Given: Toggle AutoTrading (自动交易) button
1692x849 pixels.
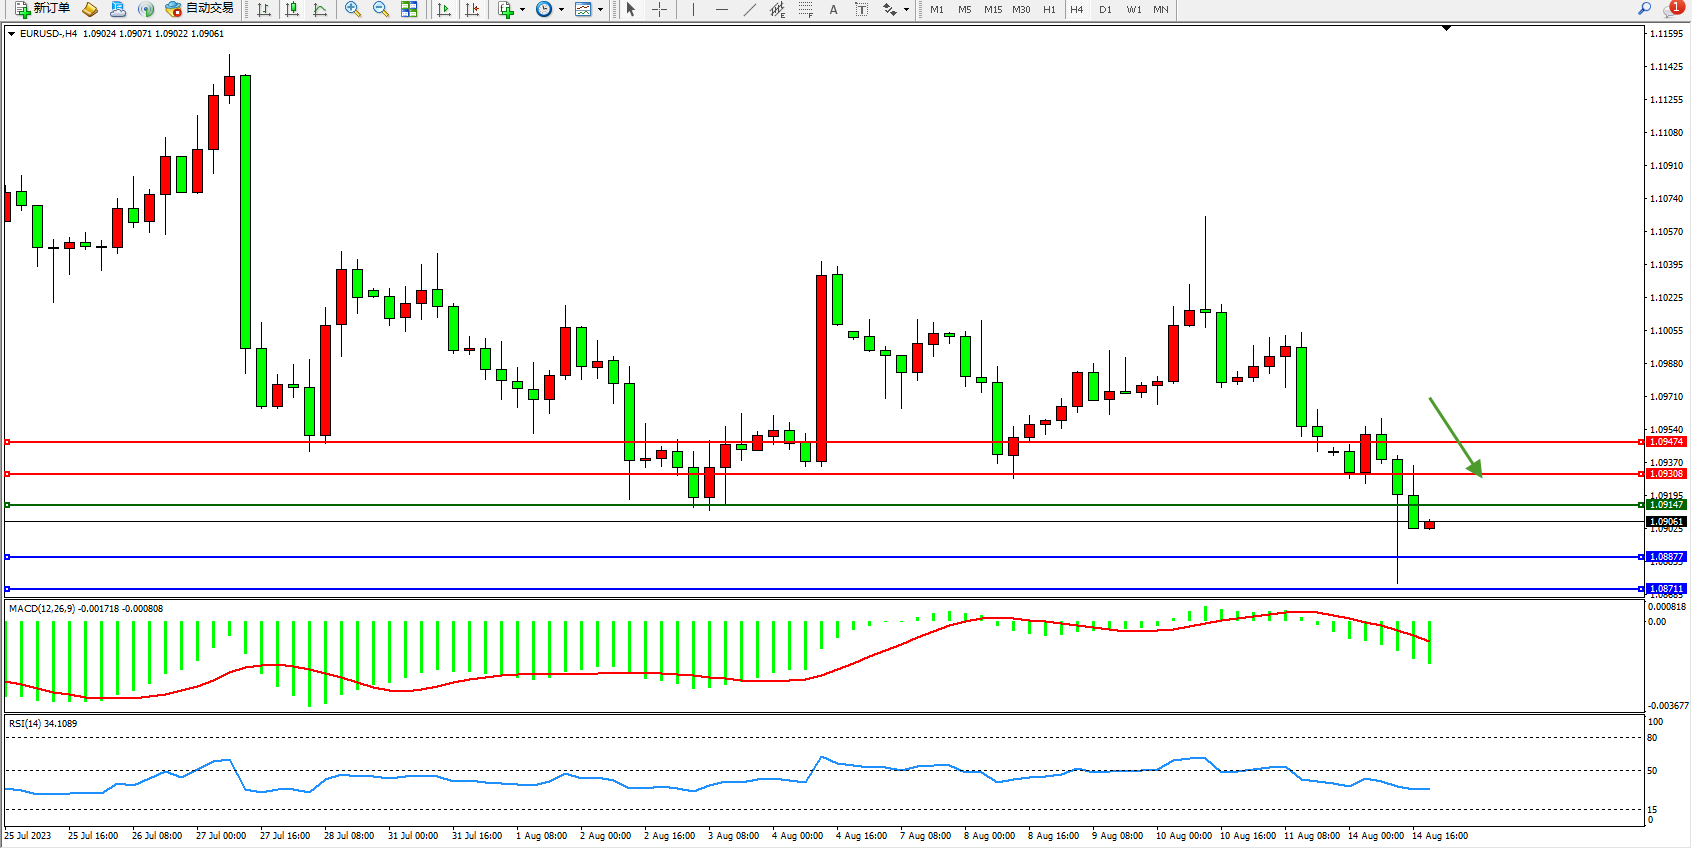Looking at the screenshot, I should tap(199, 9).
